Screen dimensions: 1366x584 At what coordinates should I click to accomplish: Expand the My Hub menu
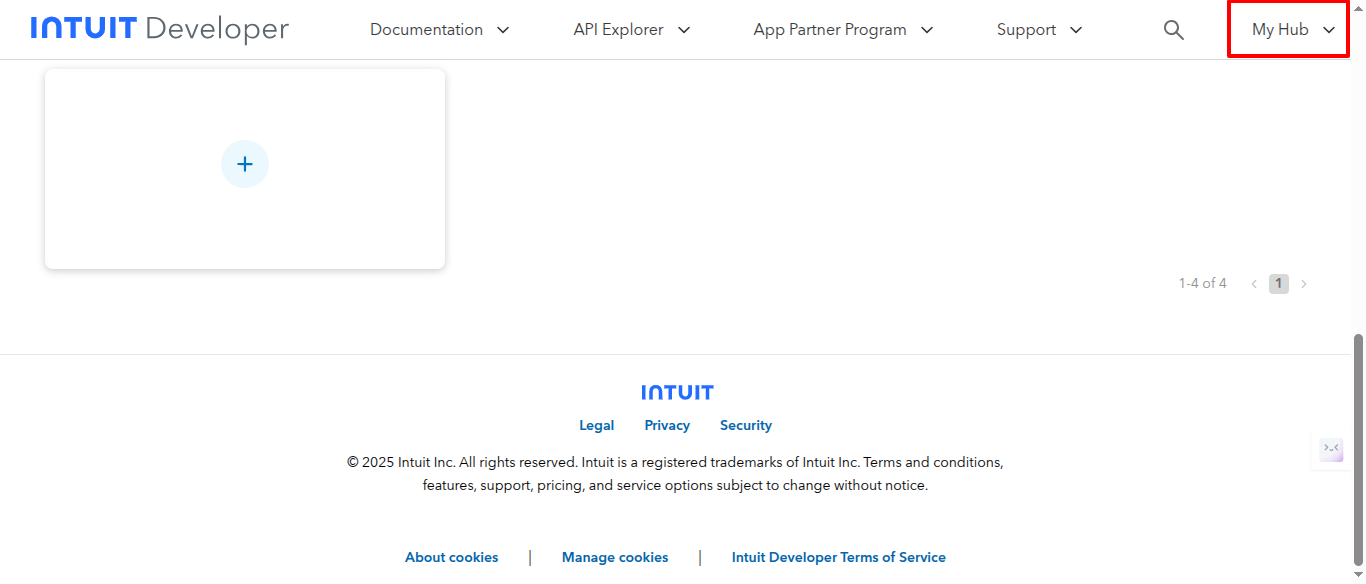(x=1288, y=29)
